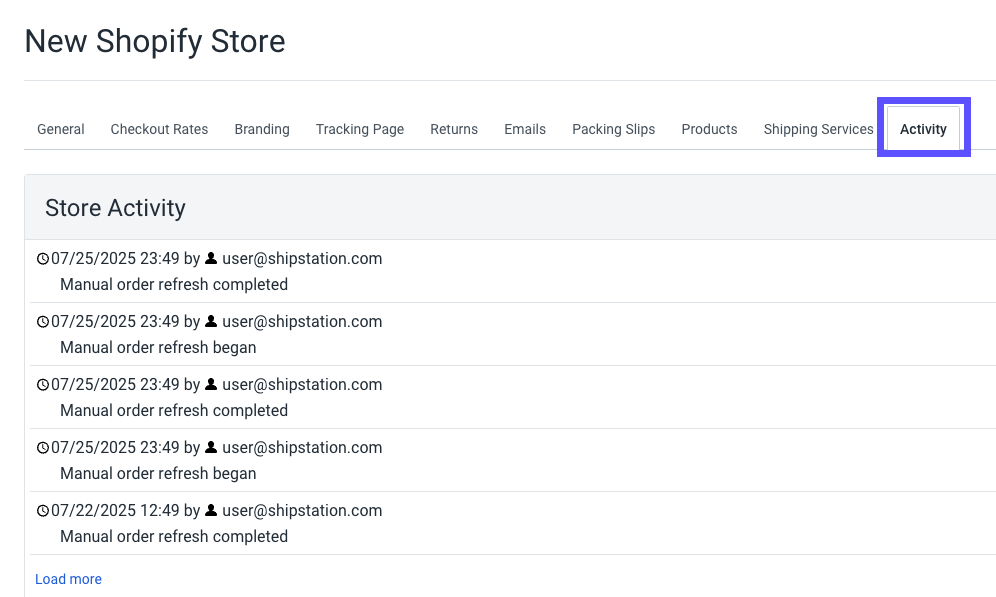
Task: Open the Shipping Services tab
Action: 818,129
